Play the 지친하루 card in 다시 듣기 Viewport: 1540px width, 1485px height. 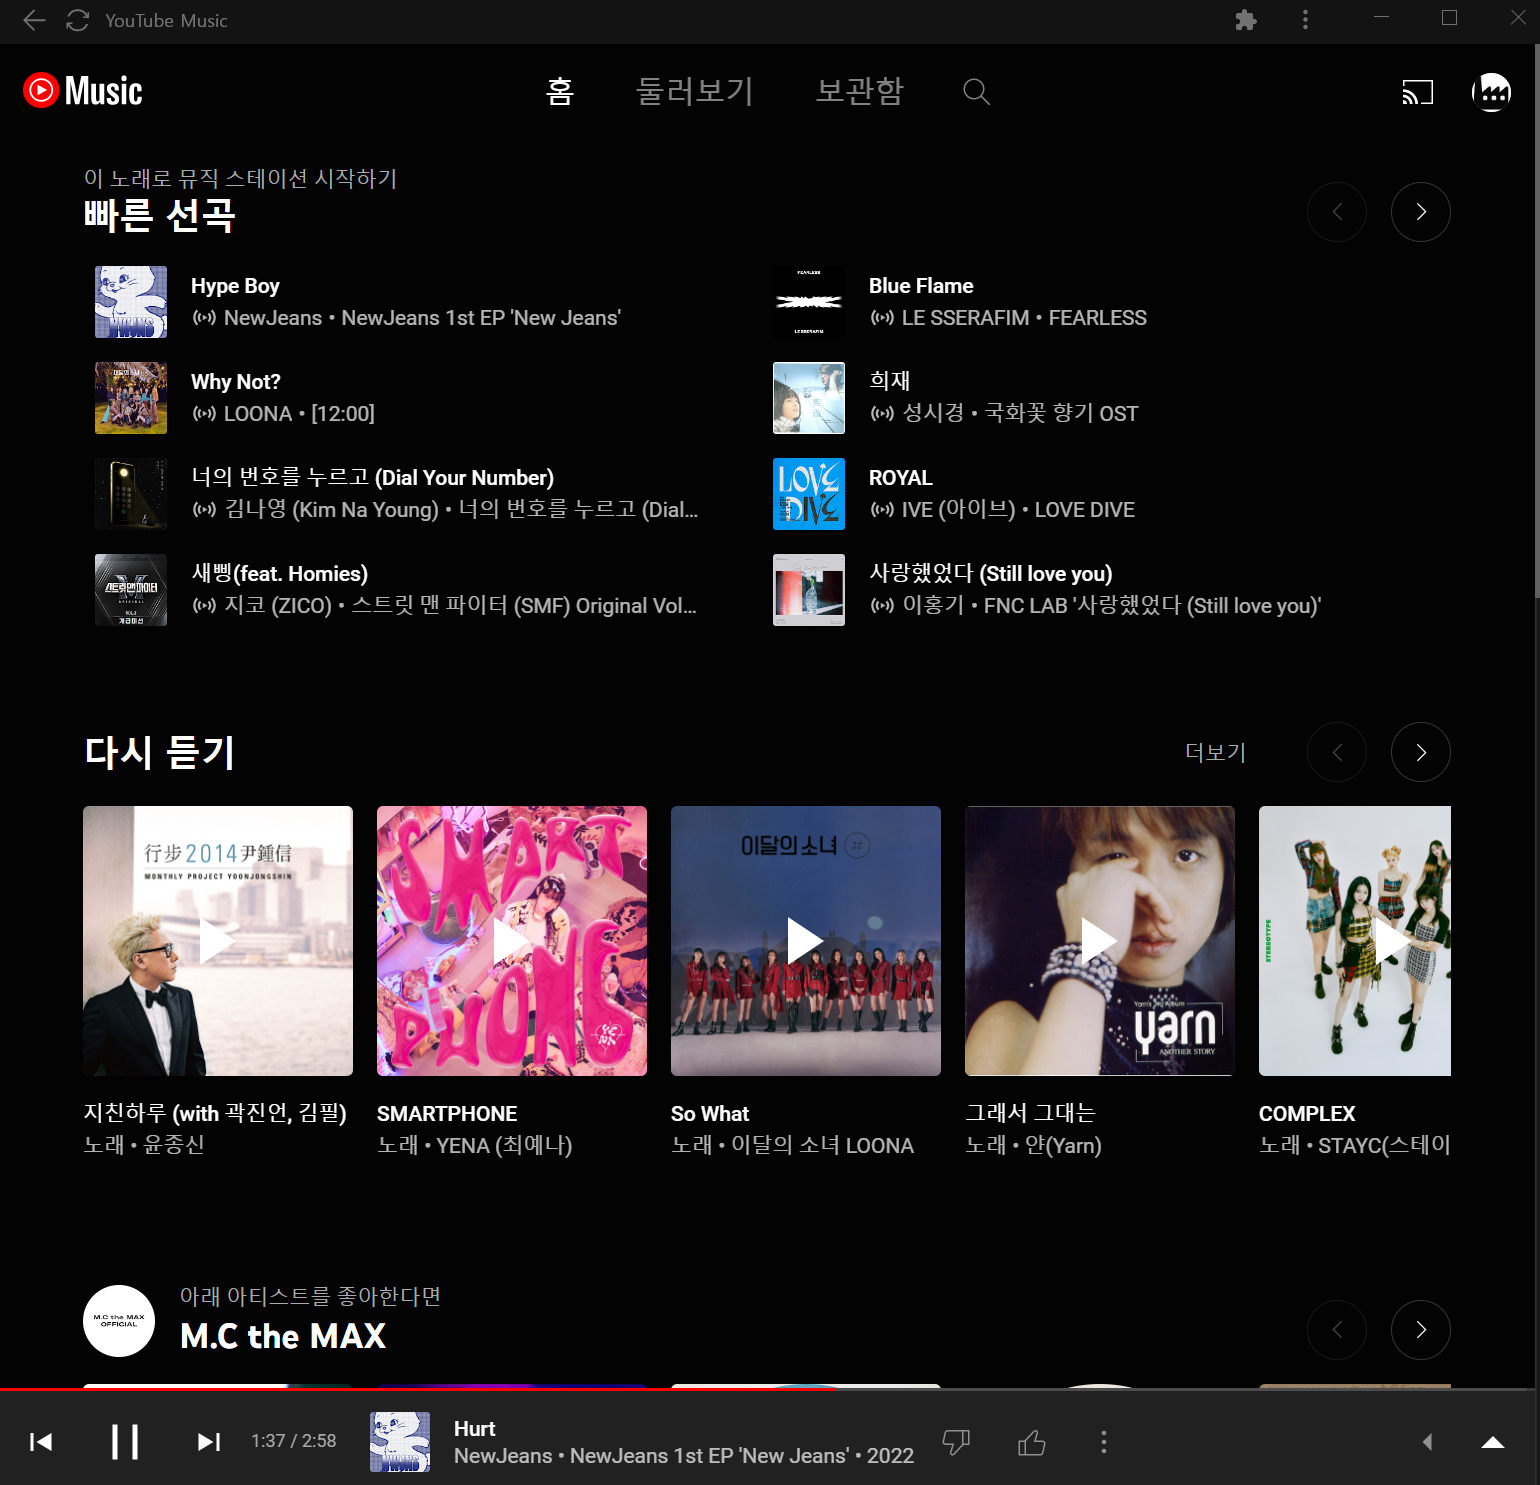click(218, 941)
